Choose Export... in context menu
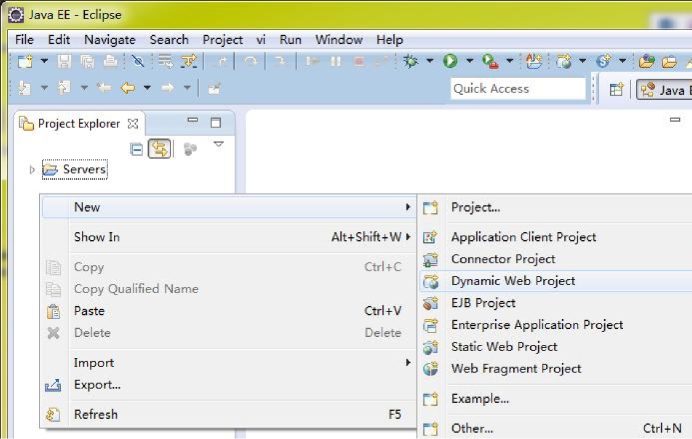Viewport: 692px width, 439px height. [x=229, y=385]
